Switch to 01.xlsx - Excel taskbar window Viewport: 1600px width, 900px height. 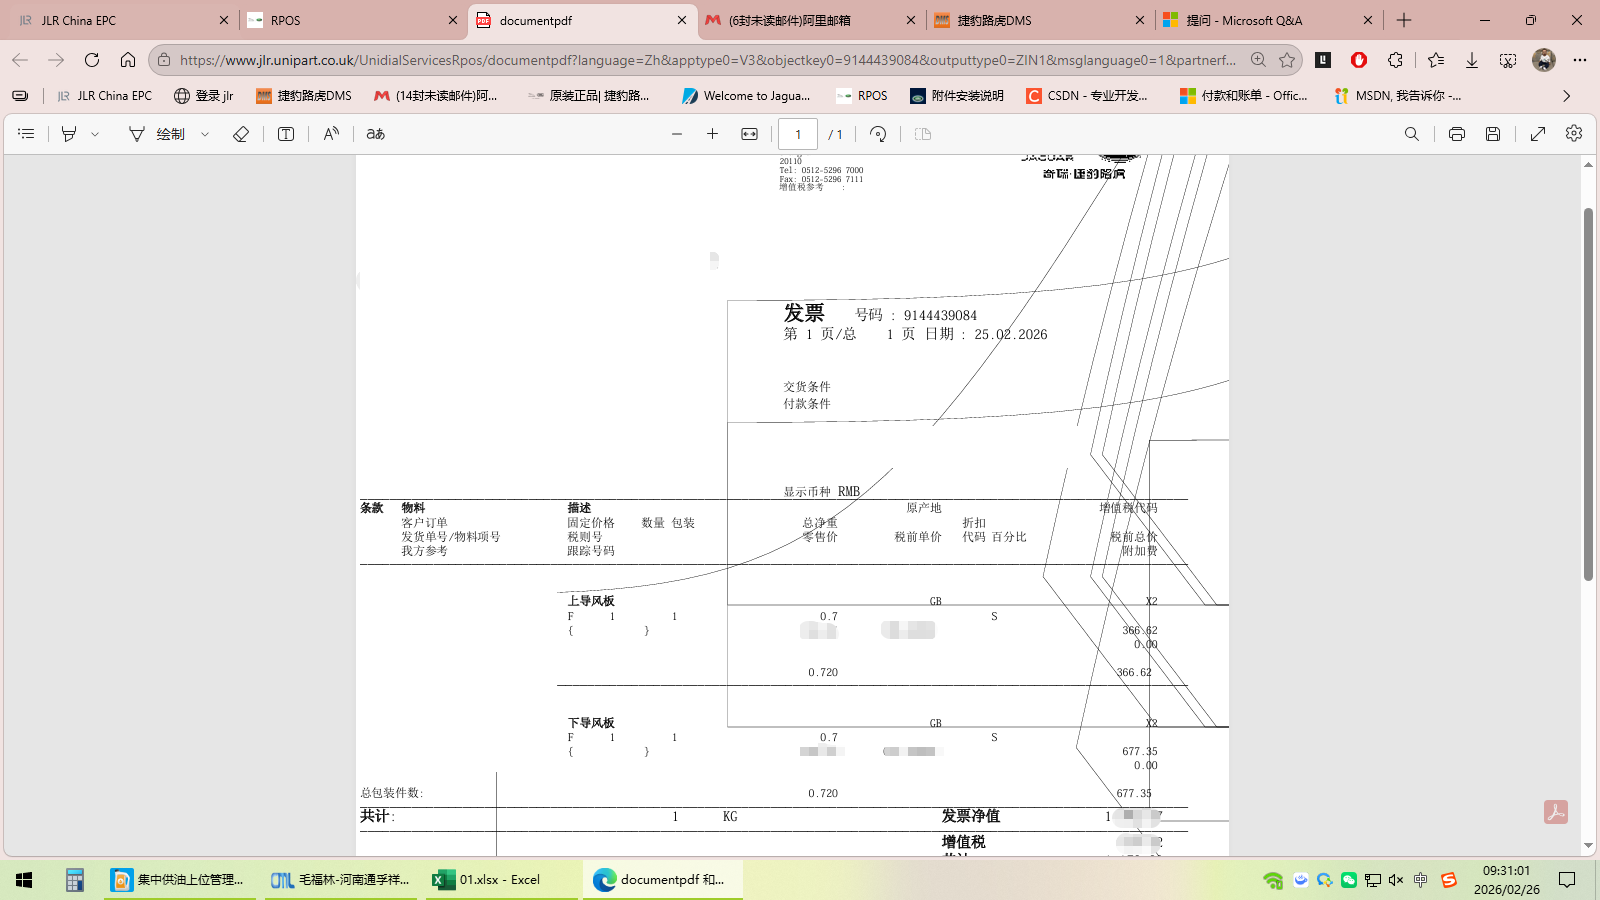[501, 880]
